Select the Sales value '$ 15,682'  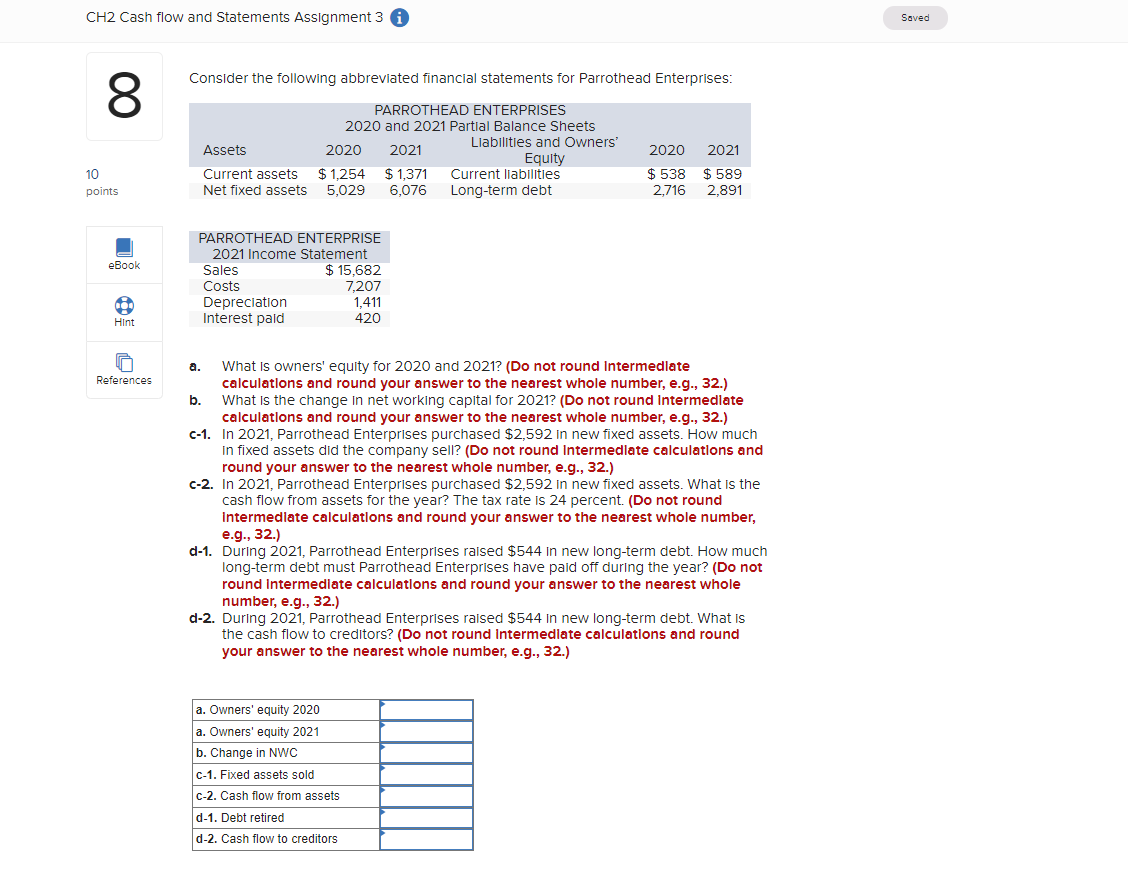pyautogui.click(x=352, y=271)
